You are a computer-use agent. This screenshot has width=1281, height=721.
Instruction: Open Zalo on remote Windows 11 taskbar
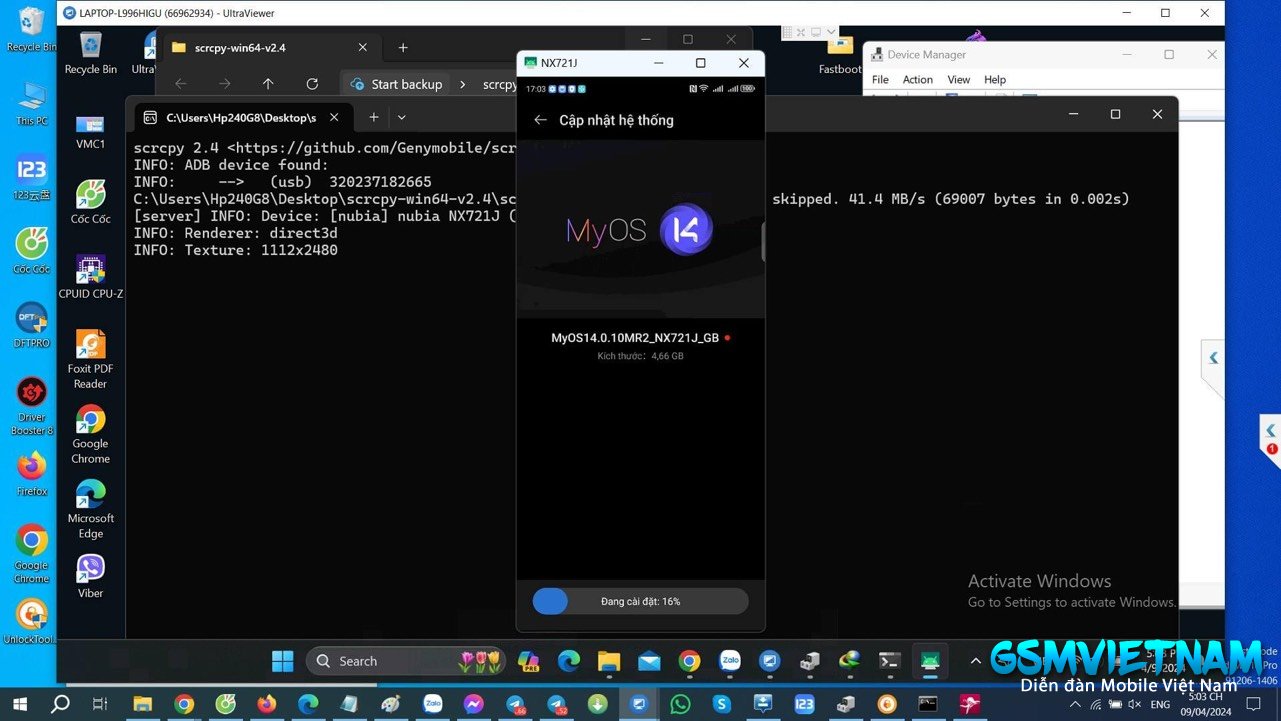click(730, 661)
